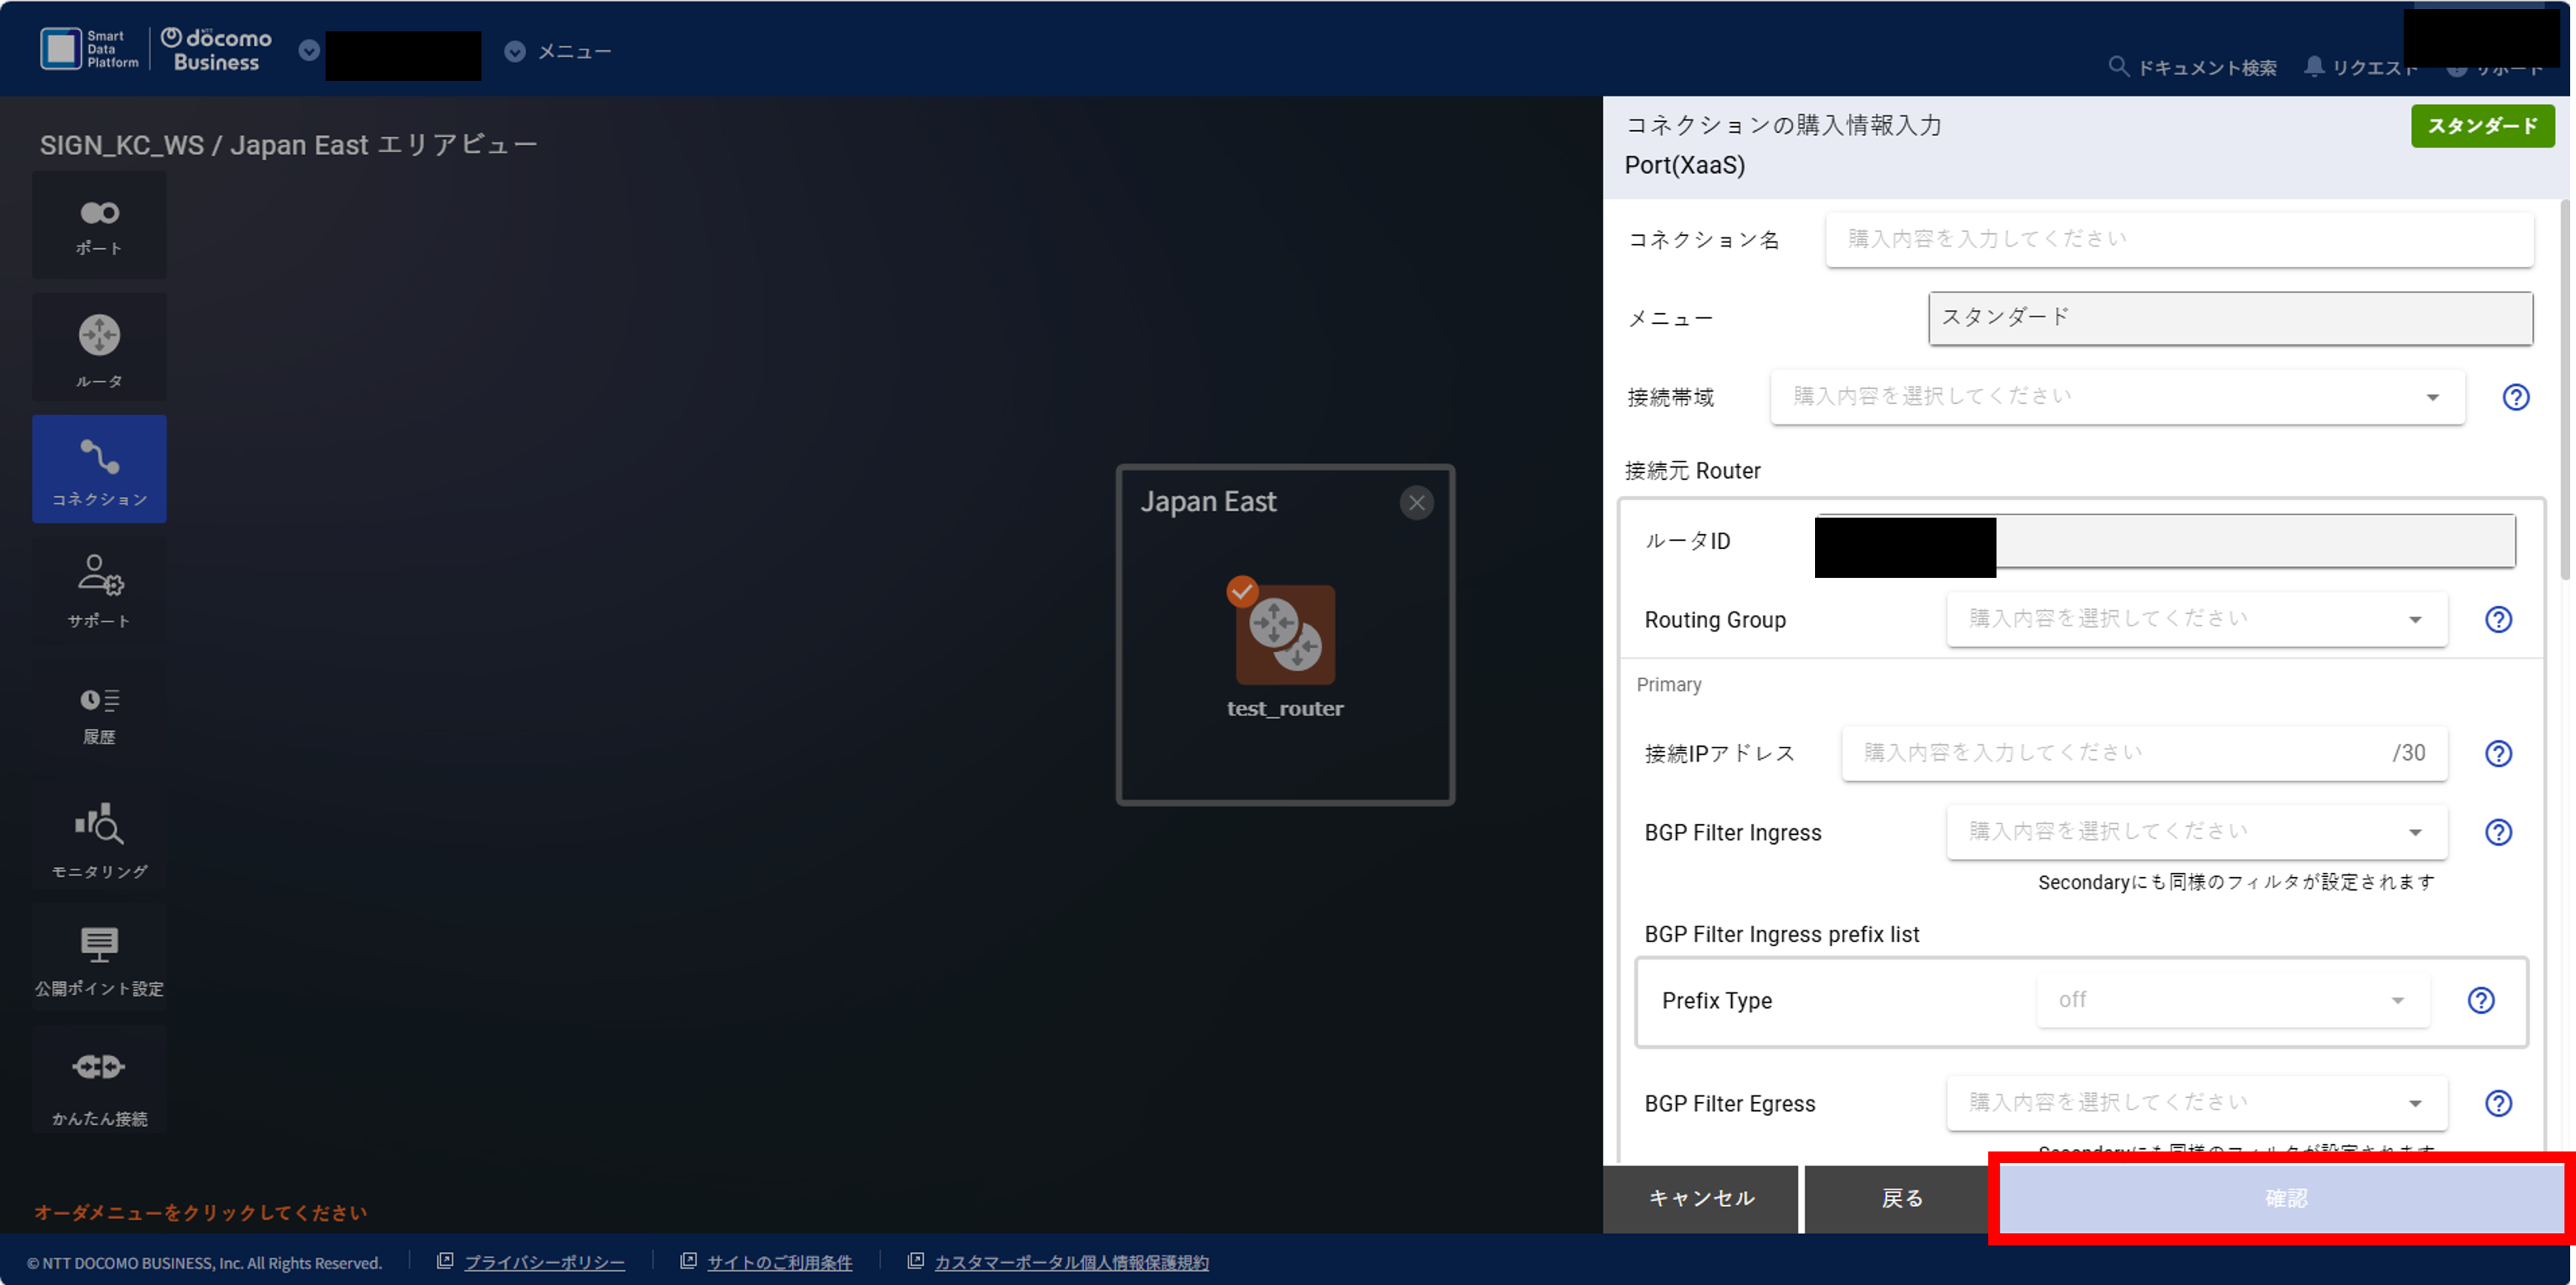This screenshot has height=1285, width=2576.
Task: Click the form panel vertical scrollbar
Action: click(x=2564, y=390)
